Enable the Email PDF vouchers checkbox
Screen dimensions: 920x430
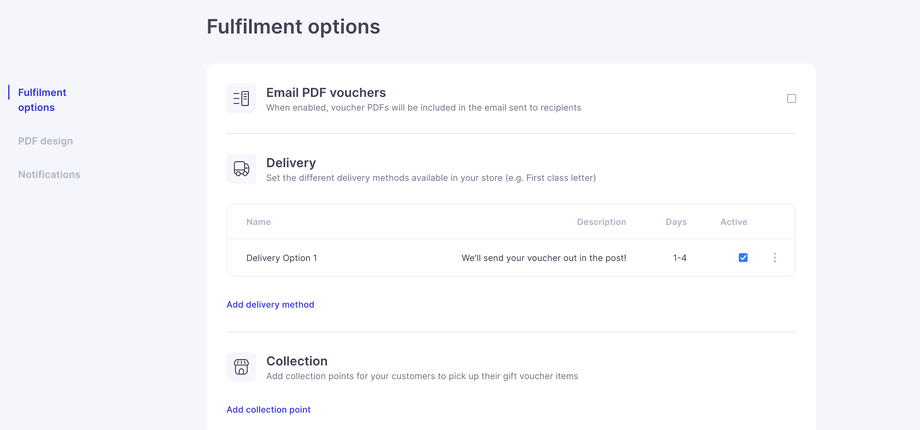pos(791,99)
